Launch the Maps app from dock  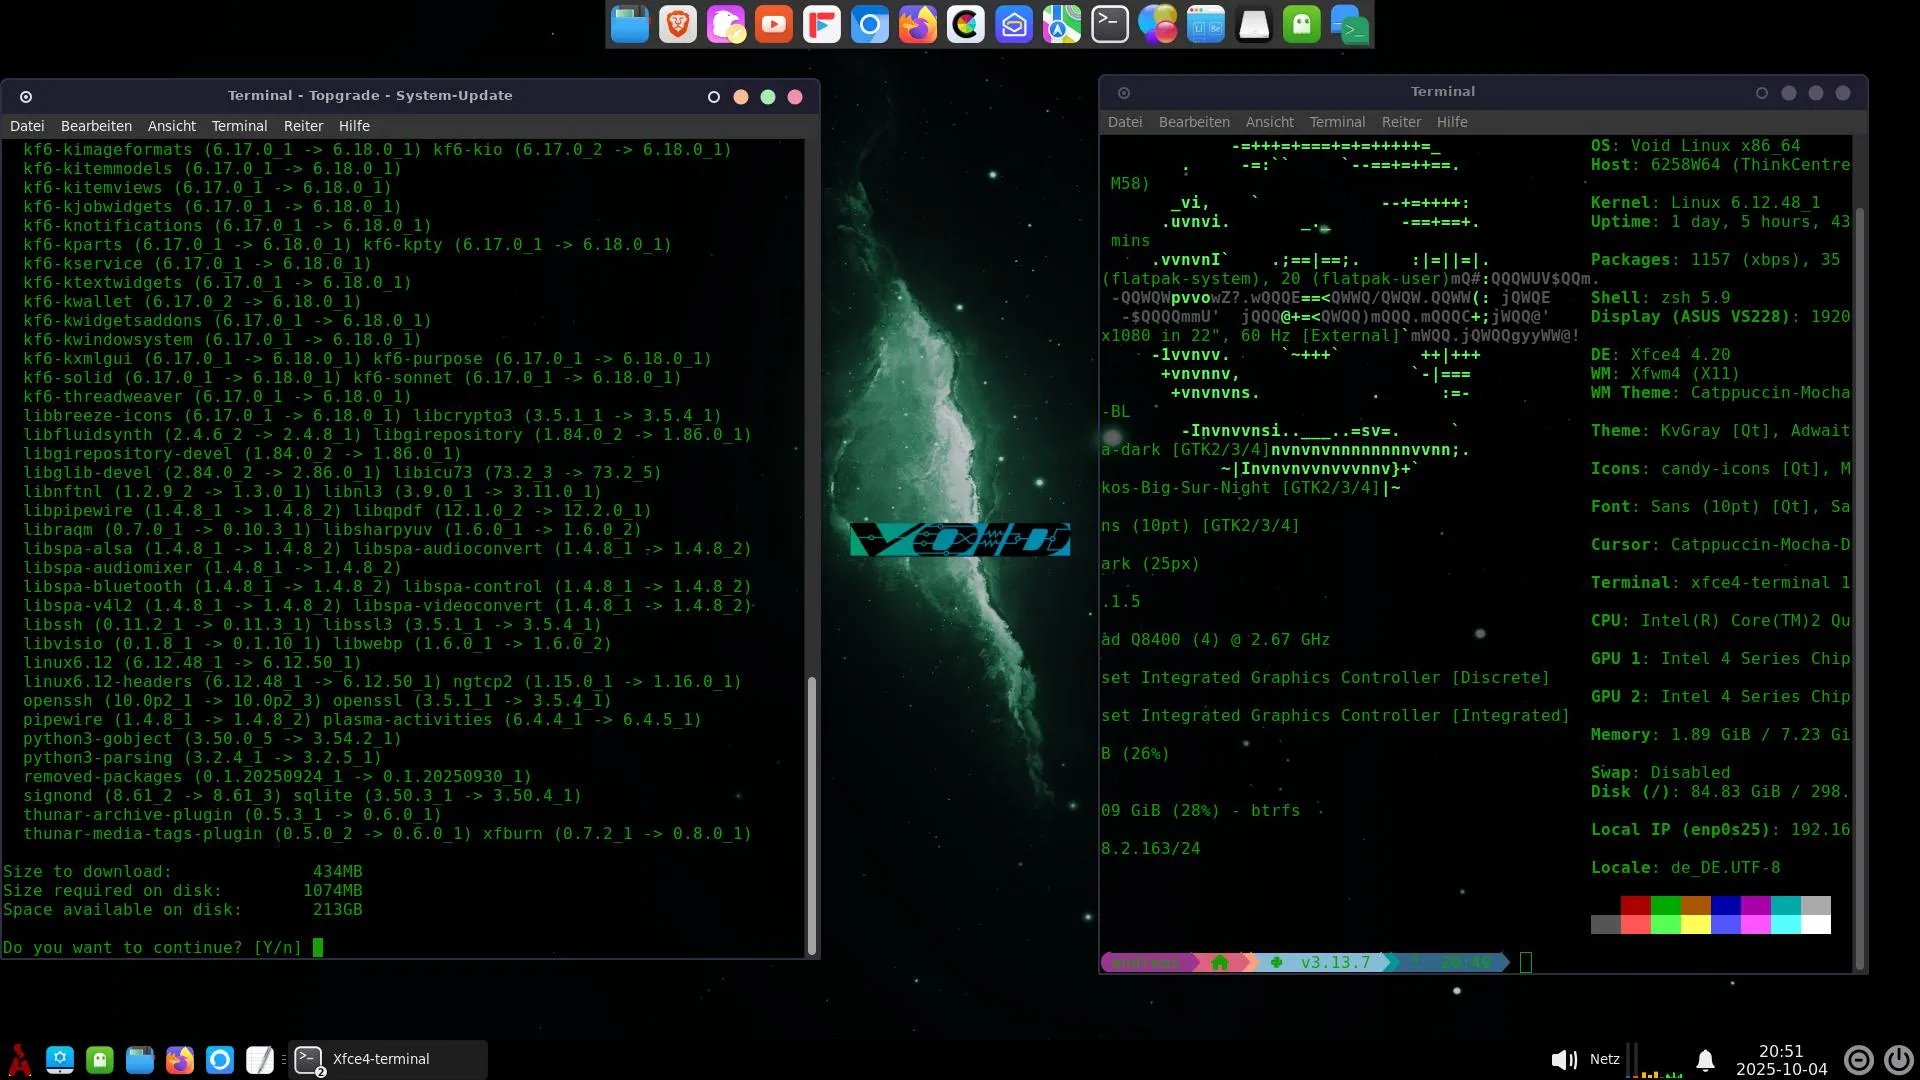pos(1062,24)
